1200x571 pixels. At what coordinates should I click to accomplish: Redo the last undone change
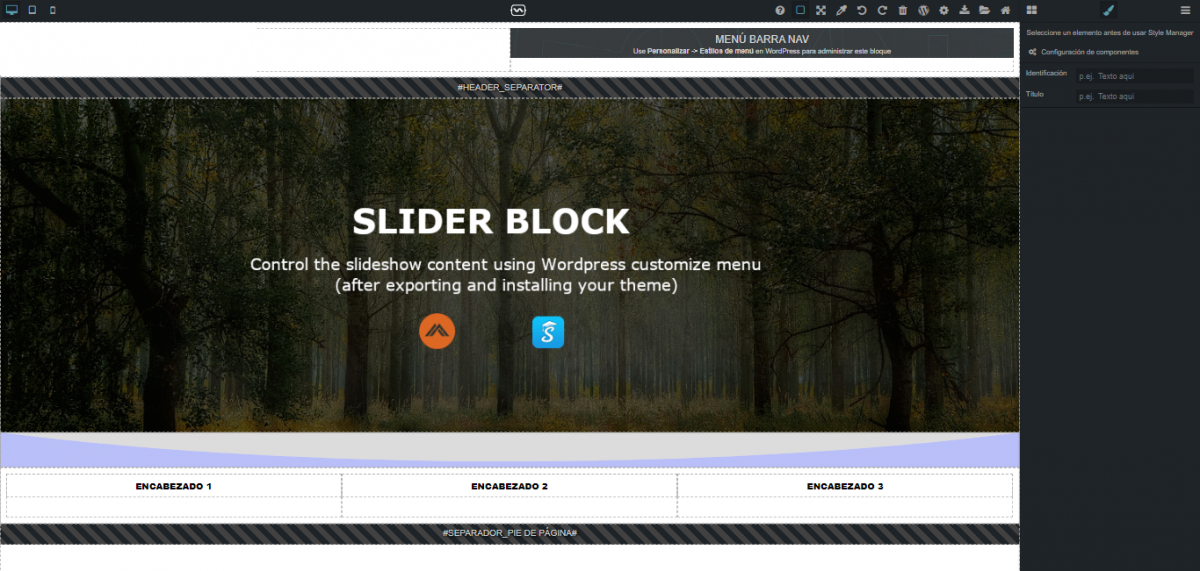coord(882,10)
